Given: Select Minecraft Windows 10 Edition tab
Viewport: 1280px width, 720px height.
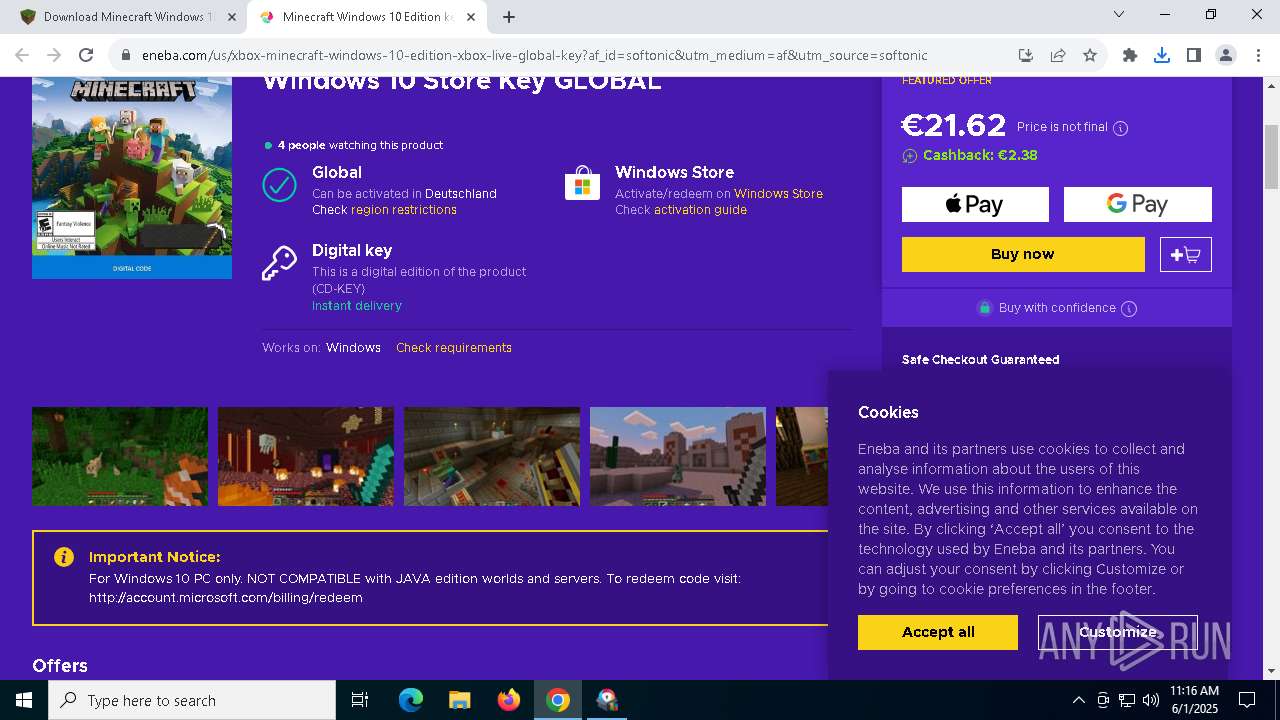Looking at the screenshot, I should tap(365, 17).
